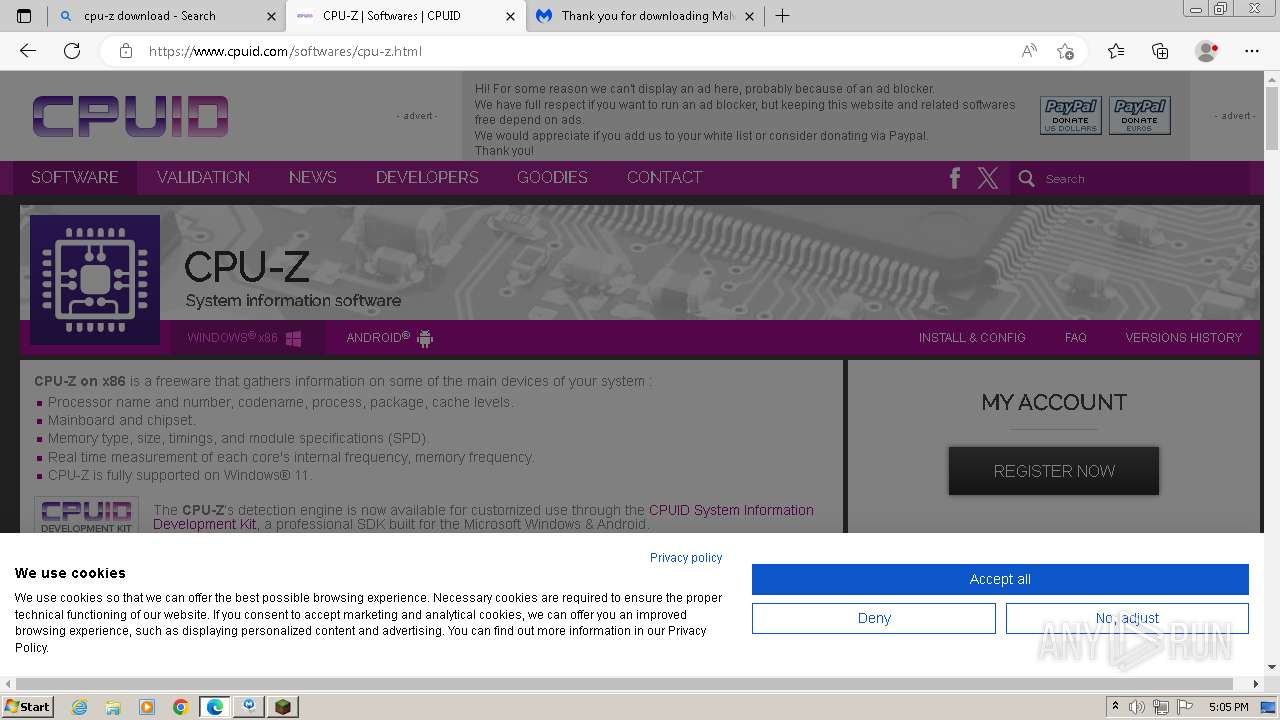View site information lock icon

tap(126, 51)
